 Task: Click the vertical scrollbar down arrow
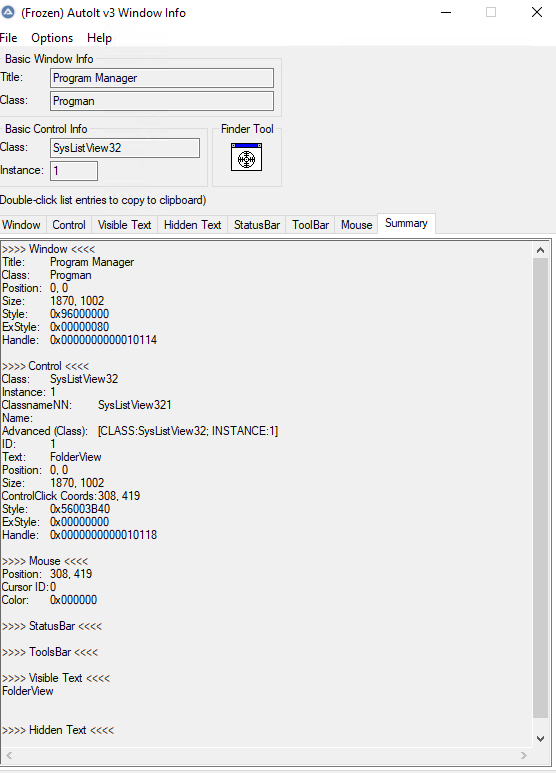[540, 738]
